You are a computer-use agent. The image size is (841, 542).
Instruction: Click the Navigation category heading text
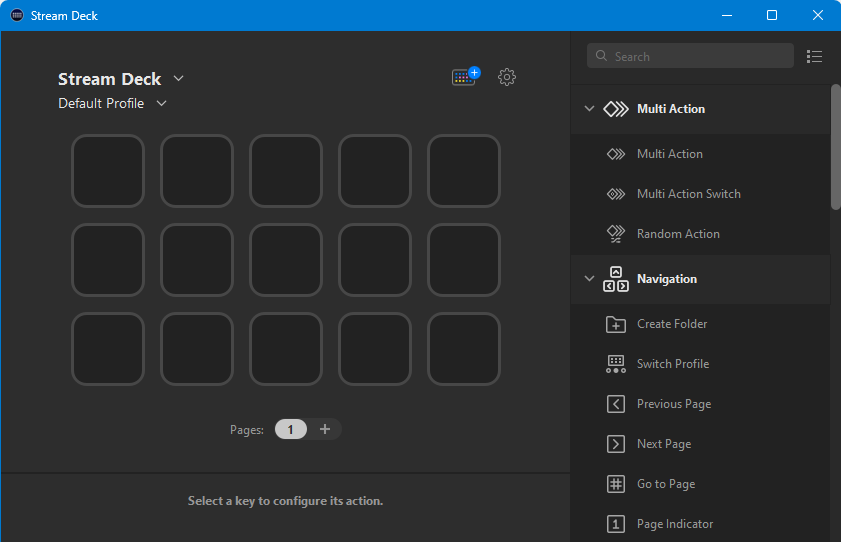[667, 279]
